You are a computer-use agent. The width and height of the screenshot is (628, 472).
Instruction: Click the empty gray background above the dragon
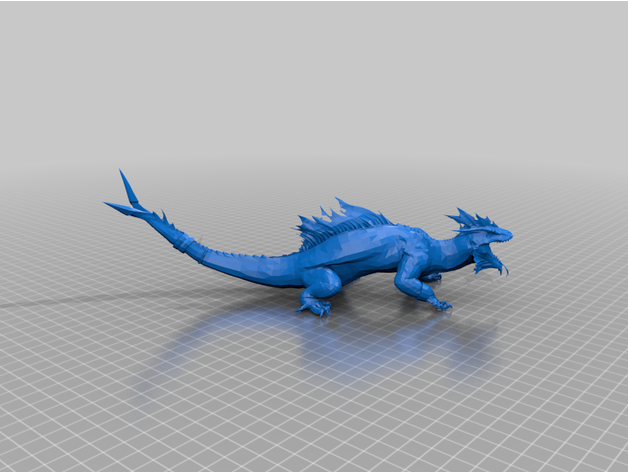(x=314, y=80)
